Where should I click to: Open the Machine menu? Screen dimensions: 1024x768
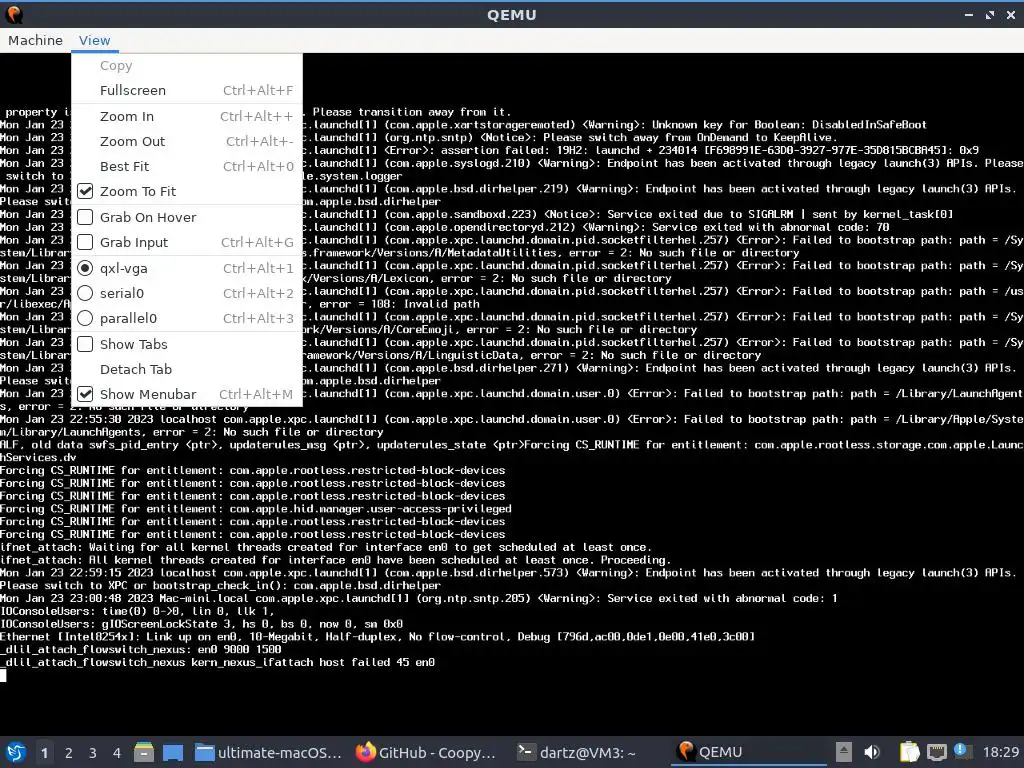[x=35, y=40]
